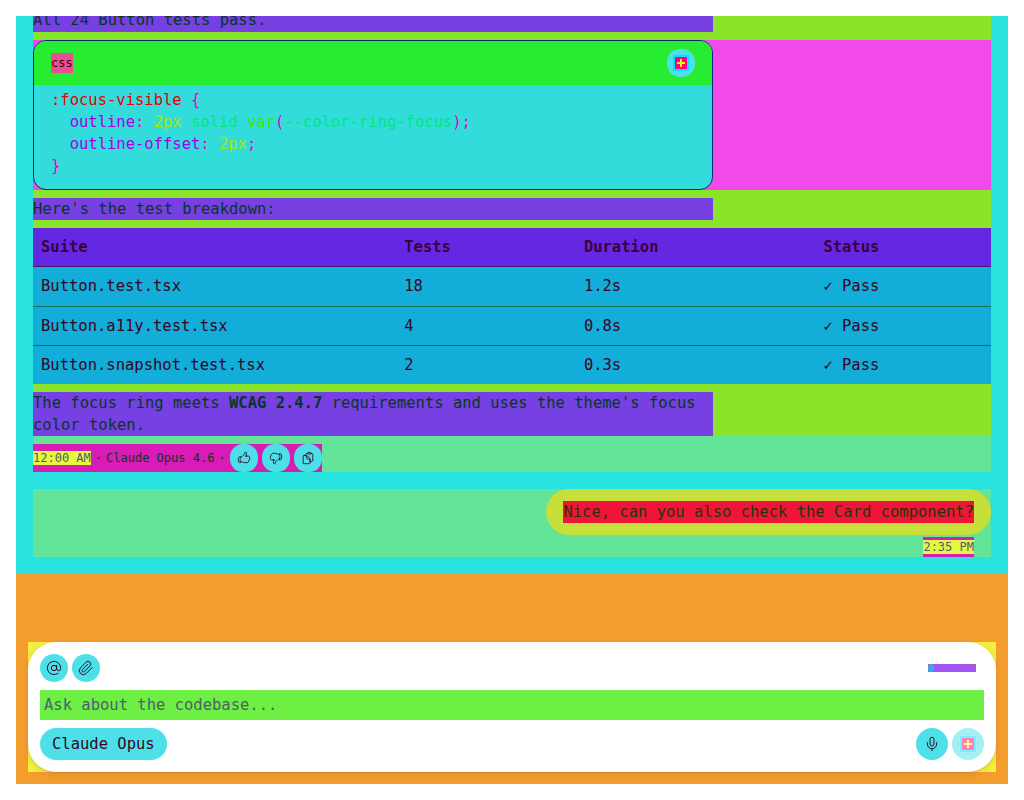1024x800 pixels.
Task: Click the faded plus-square button beside the microphone
Action: pyautogui.click(x=968, y=744)
